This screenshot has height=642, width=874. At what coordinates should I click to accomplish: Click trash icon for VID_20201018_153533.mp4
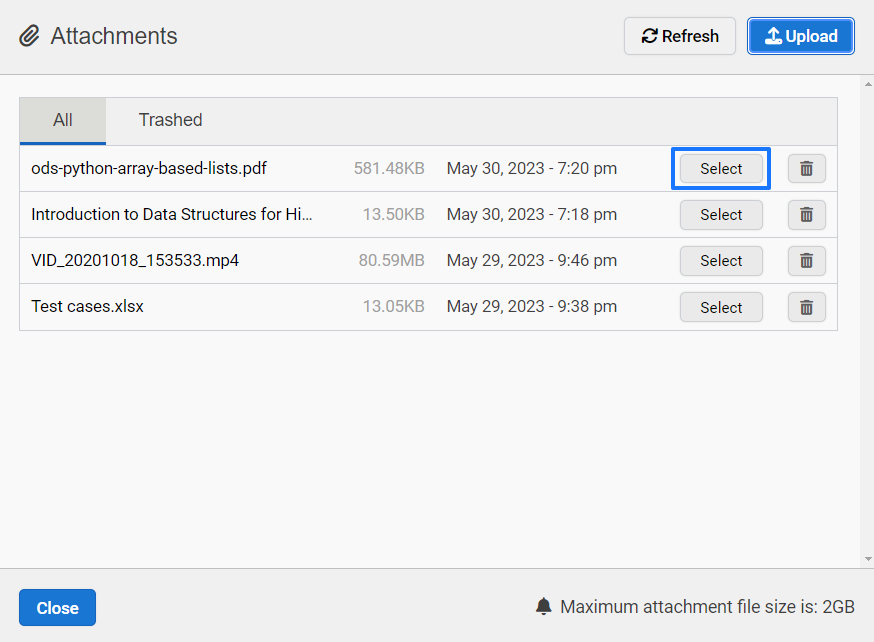click(x=807, y=261)
